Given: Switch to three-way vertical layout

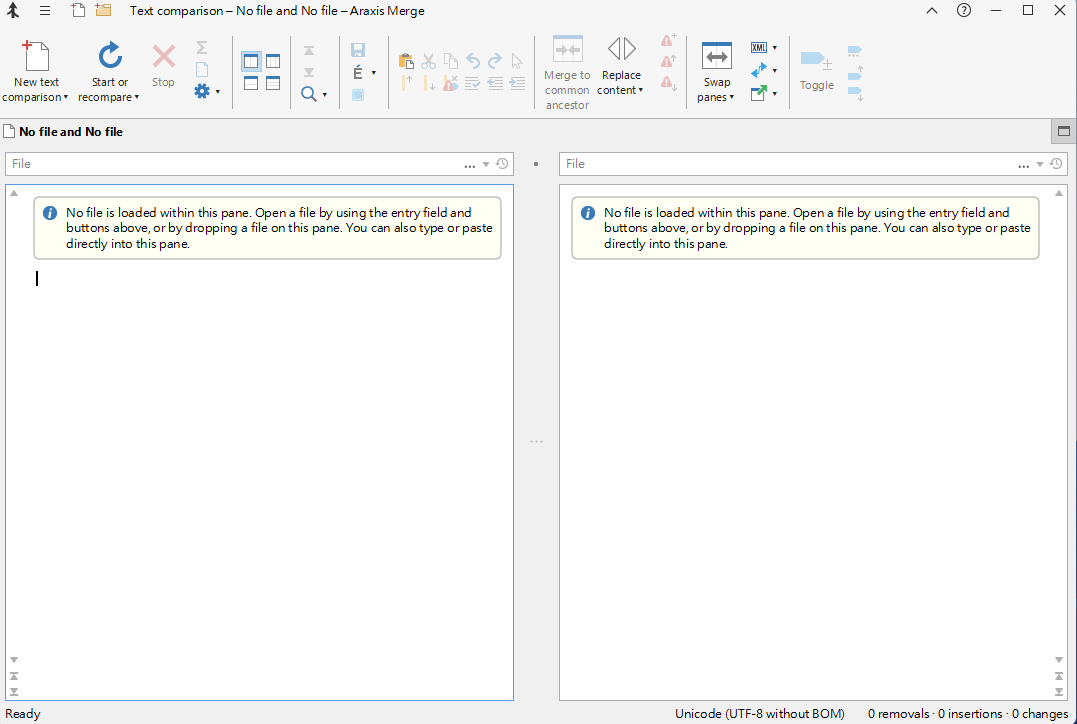Looking at the screenshot, I should coord(273,61).
